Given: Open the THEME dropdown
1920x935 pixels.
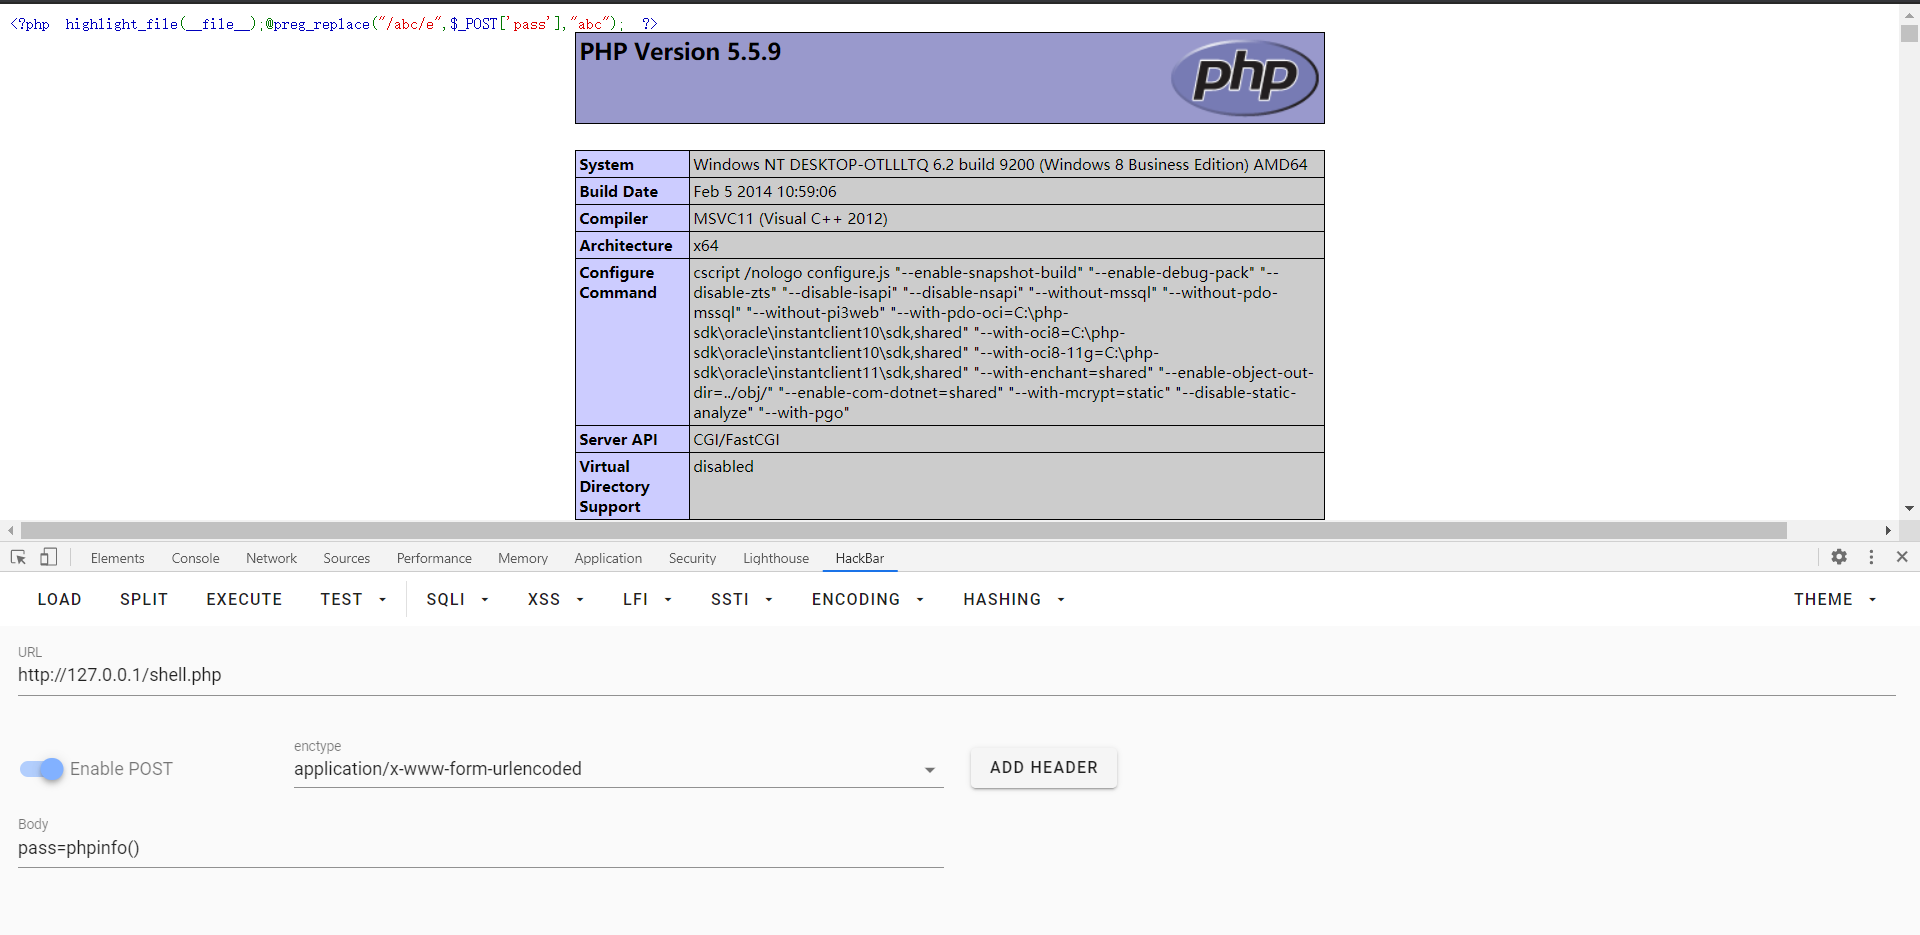Looking at the screenshot, I should click(x=1834, y=599).
